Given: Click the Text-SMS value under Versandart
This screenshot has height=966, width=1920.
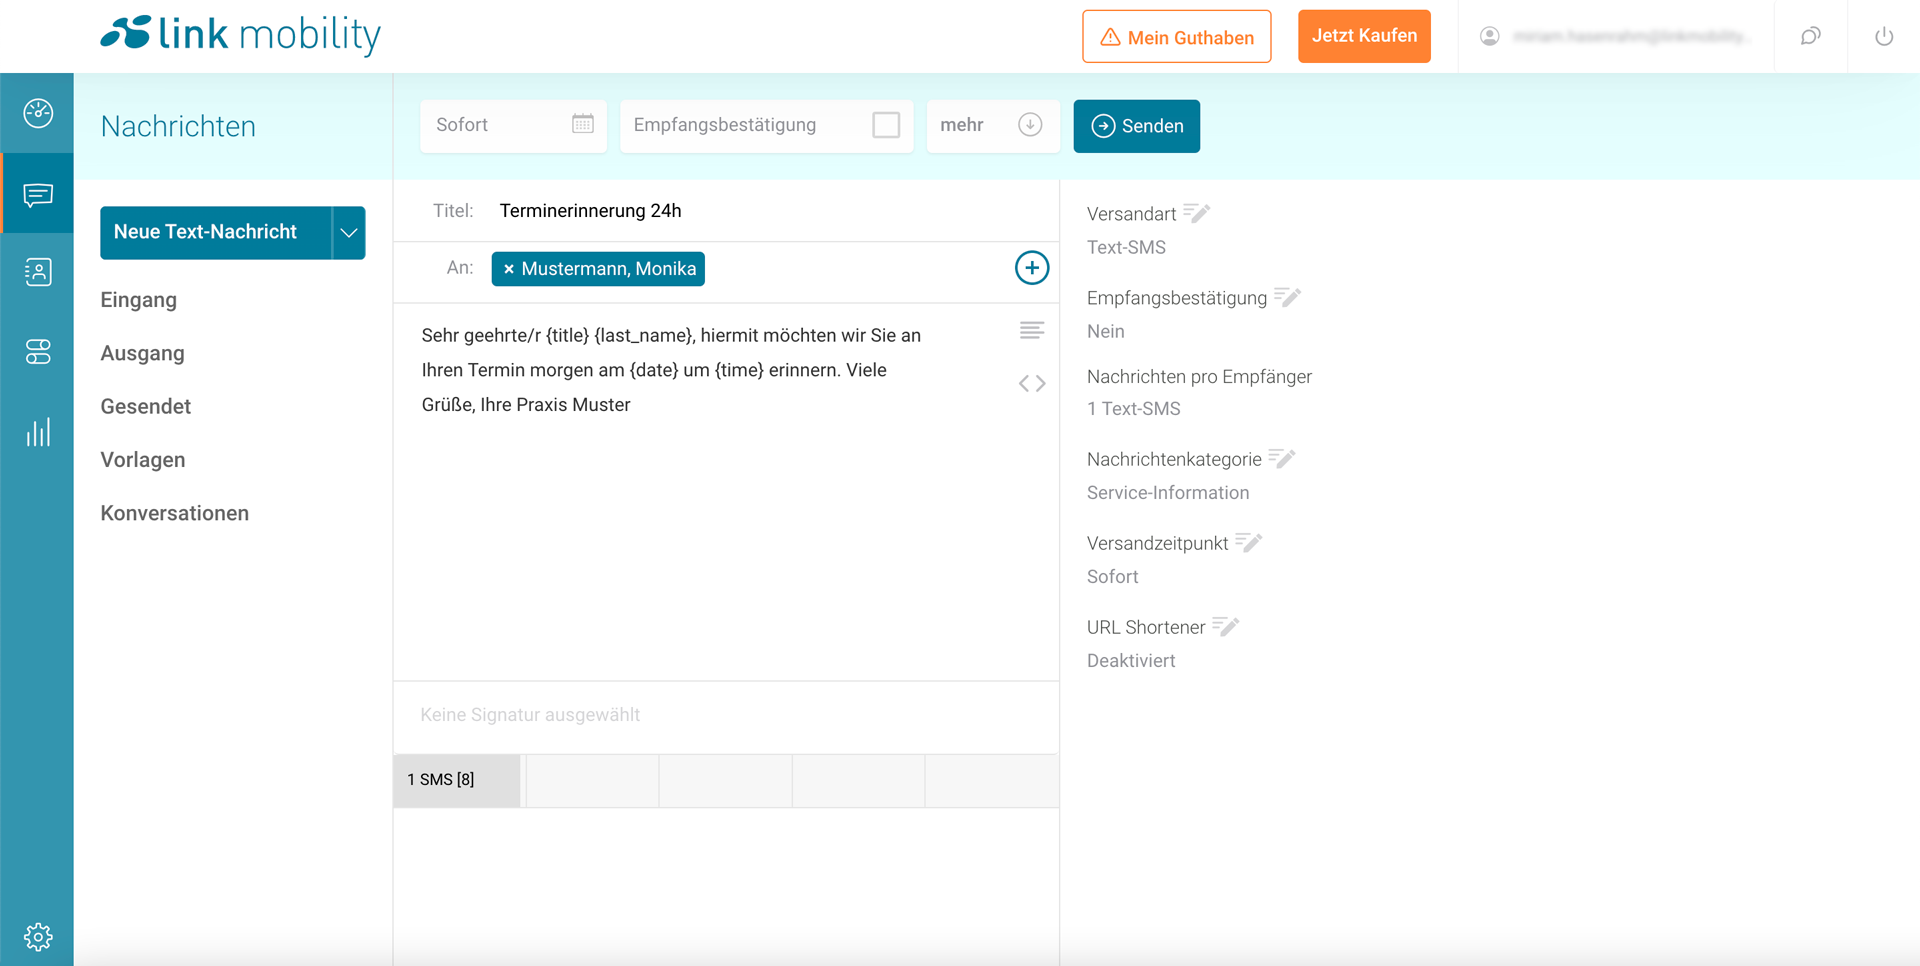Looking at the screenshot, I should [1126, 247].
